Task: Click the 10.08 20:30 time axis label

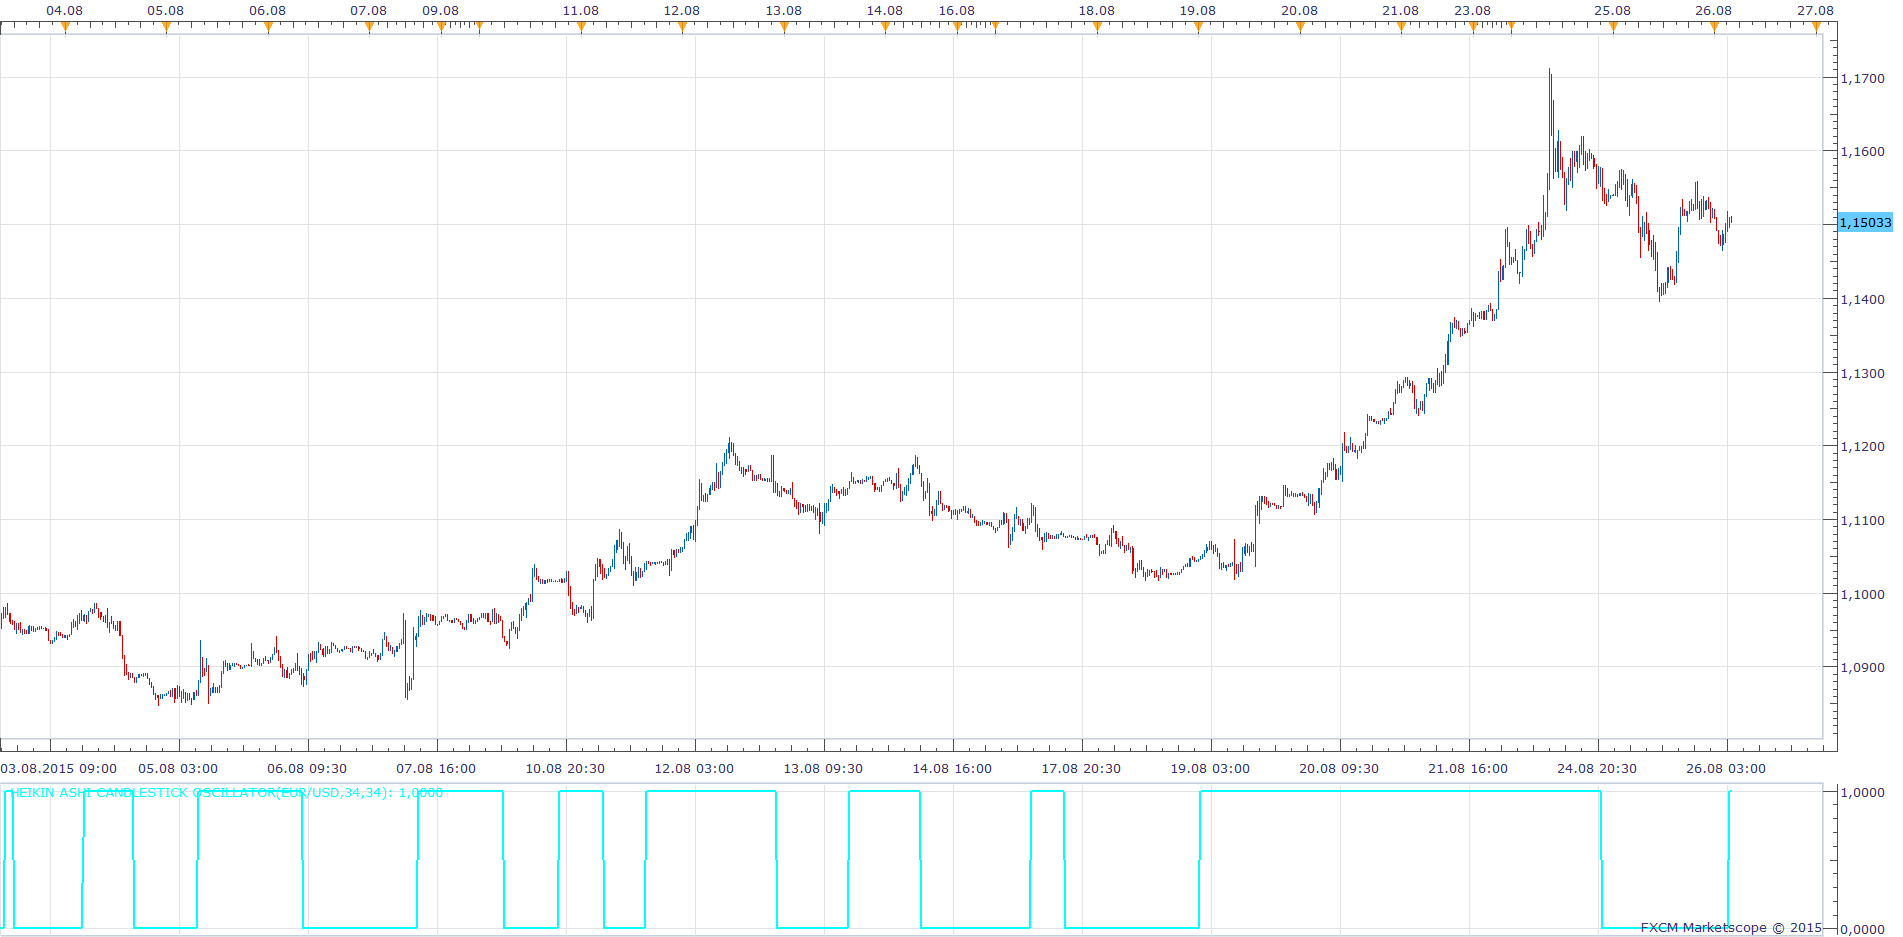Action: 565,769
